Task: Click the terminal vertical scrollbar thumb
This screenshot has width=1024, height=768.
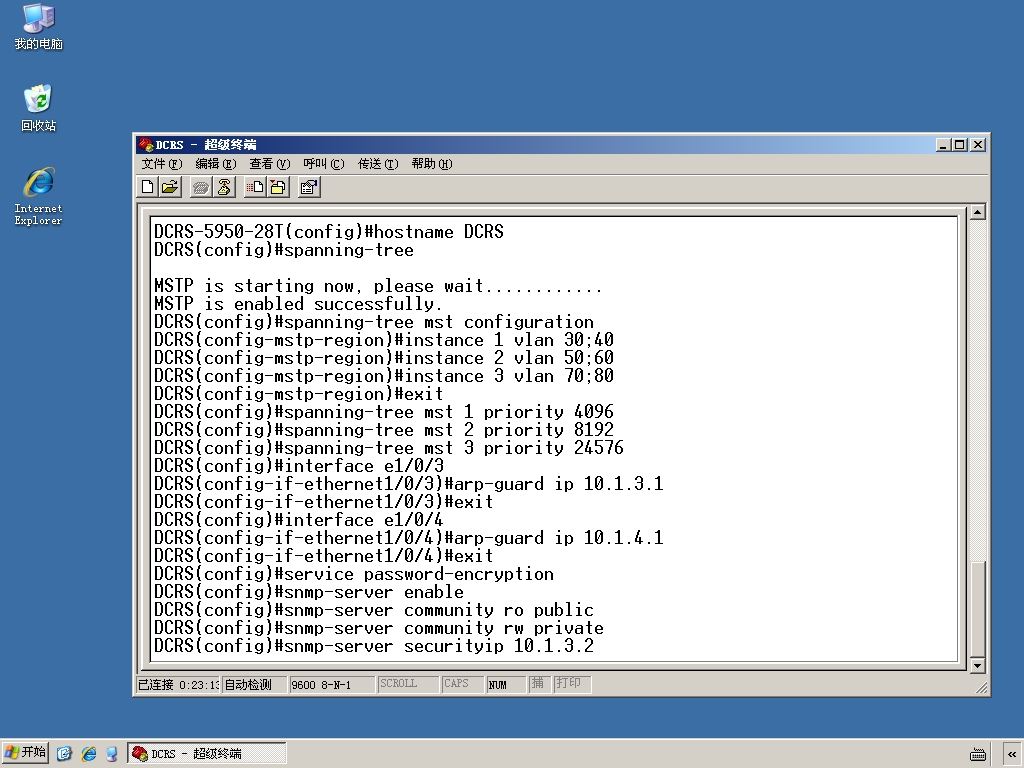Action: (x=978, y=609)
